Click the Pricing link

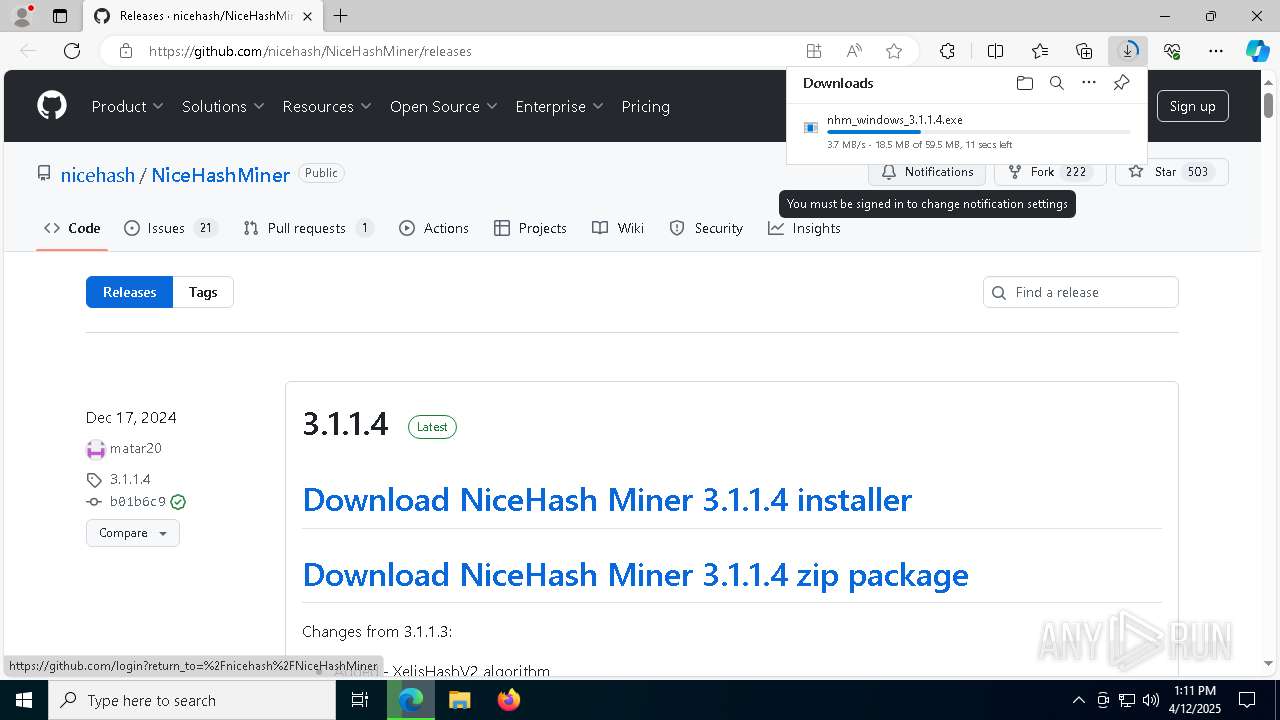point(645,106)
